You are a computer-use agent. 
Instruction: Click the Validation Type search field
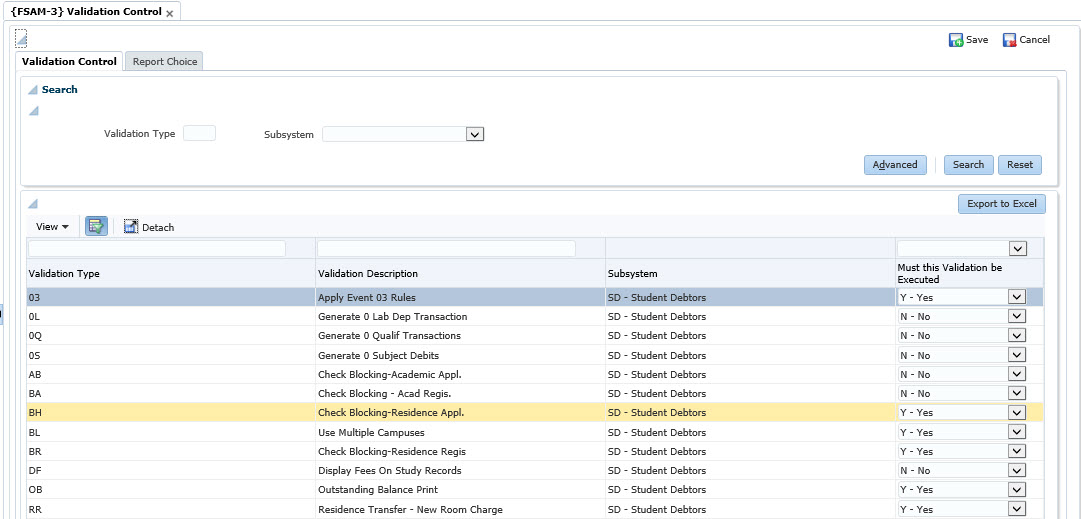tap(199, 134)
